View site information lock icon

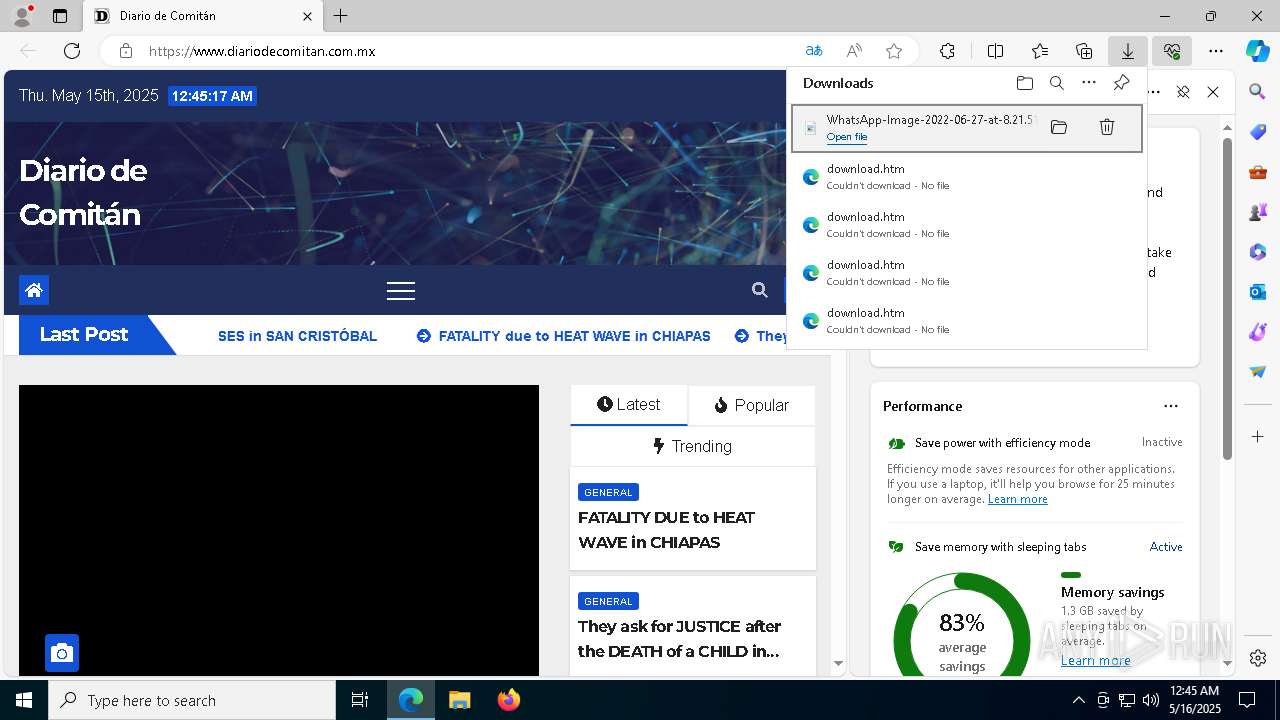125,51
